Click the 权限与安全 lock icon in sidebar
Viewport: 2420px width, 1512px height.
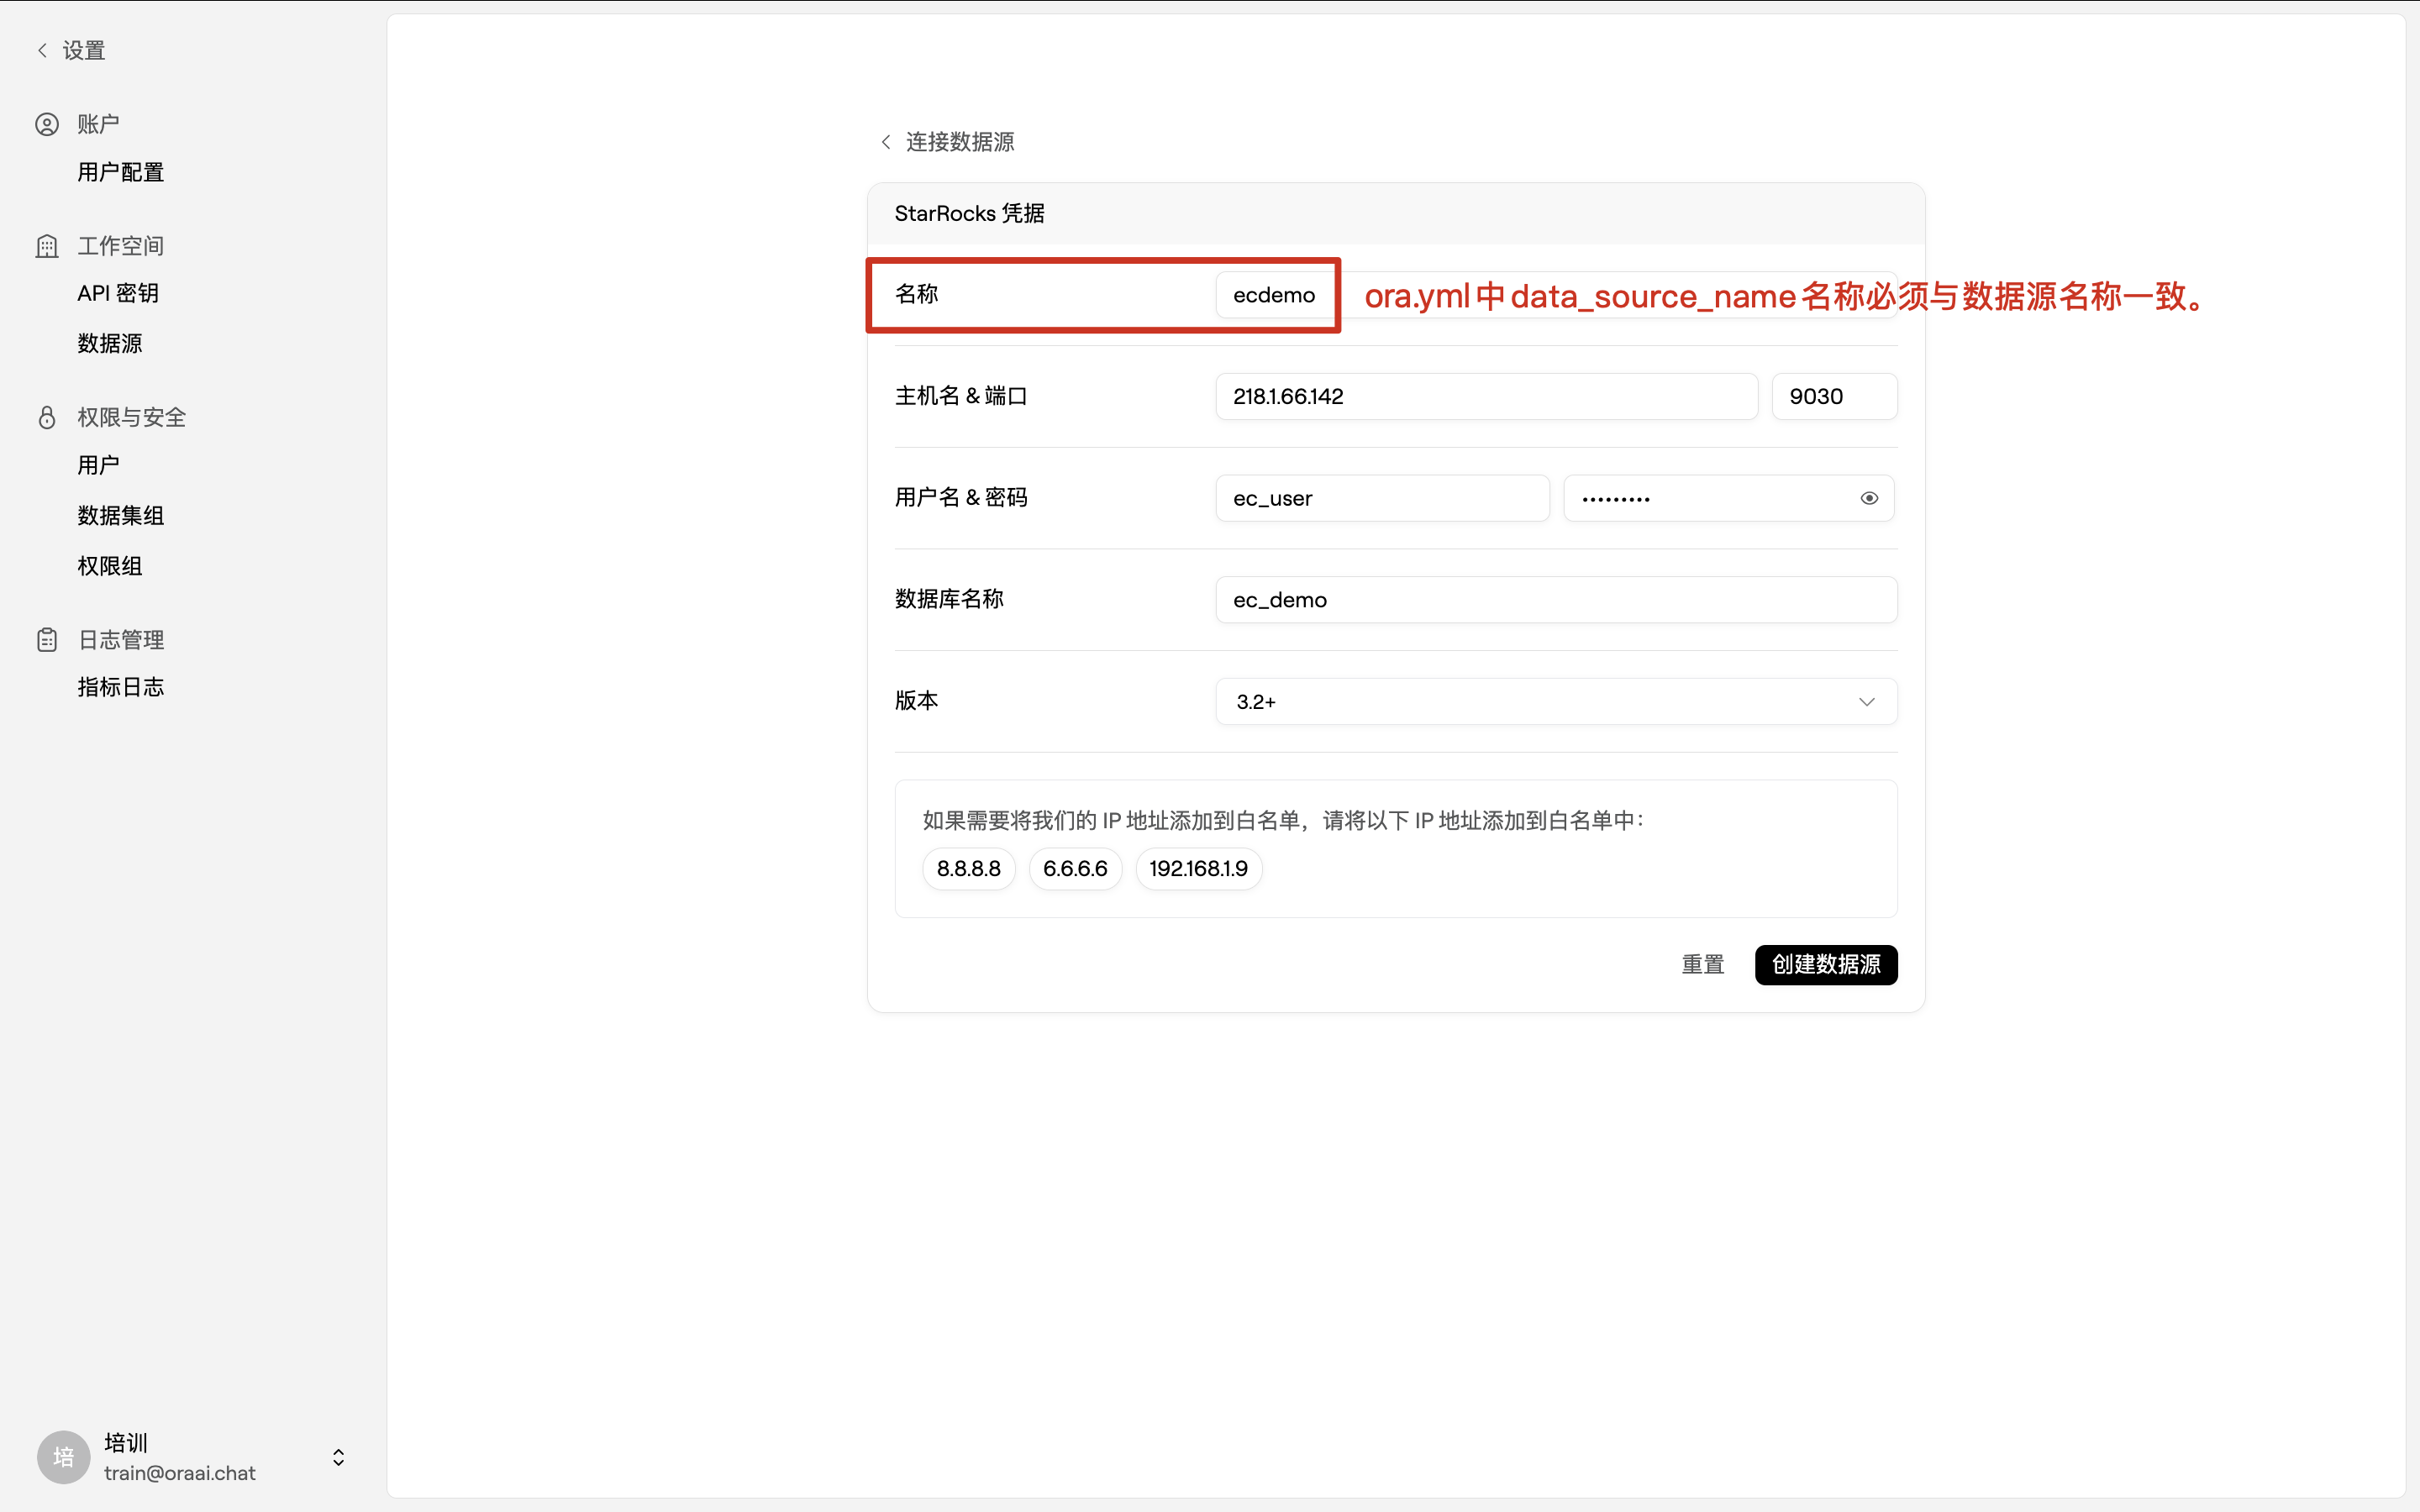[47, 417]
